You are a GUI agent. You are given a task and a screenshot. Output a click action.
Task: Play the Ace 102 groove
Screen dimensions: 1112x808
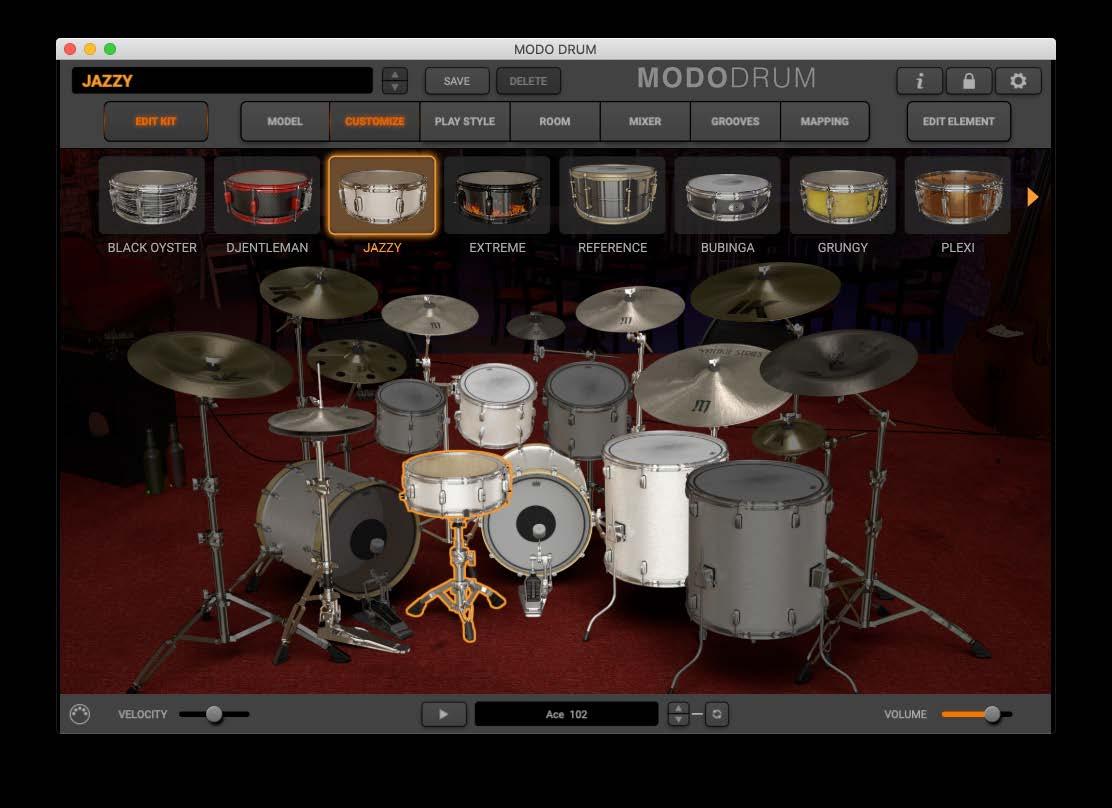(444, 714)
